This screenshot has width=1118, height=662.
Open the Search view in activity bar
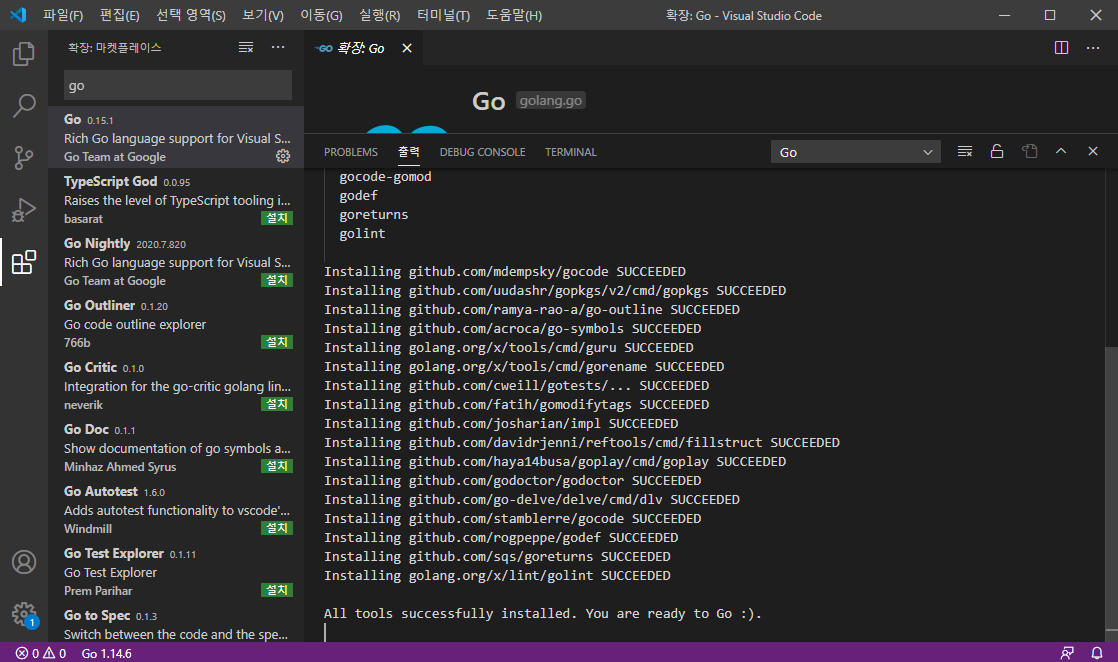tap(24, 106)
